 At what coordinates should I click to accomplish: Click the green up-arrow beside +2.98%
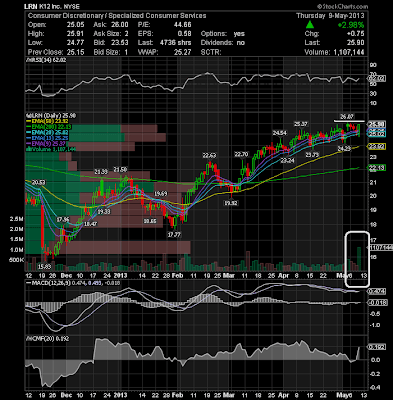coord(310,25)
